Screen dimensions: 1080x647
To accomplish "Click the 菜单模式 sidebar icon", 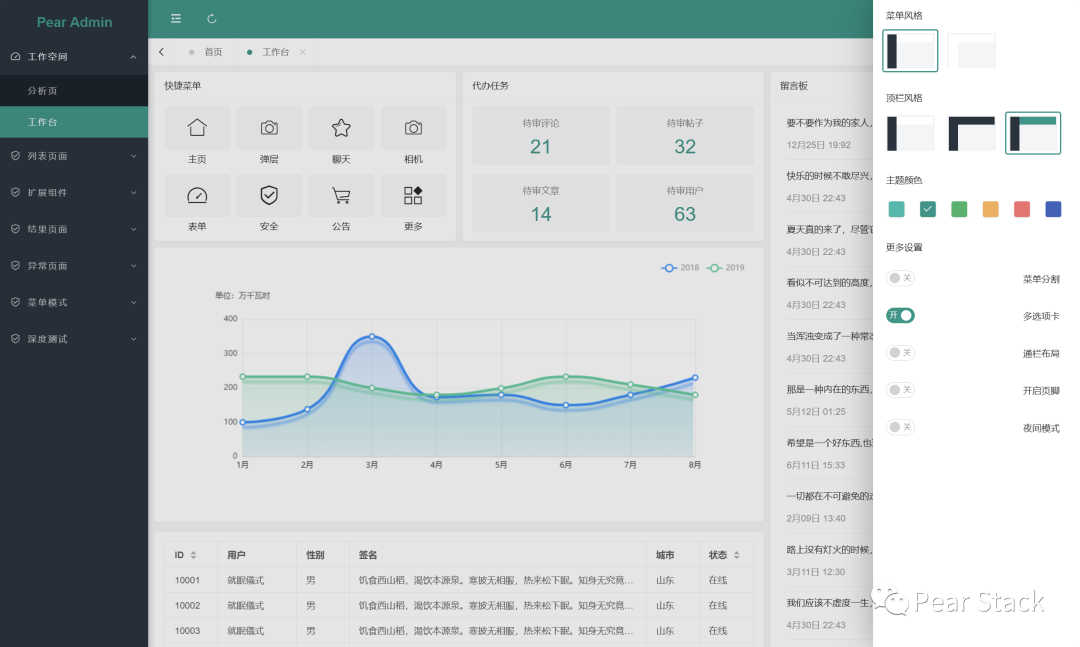I will pyautogui.click(x=15, y=302).
